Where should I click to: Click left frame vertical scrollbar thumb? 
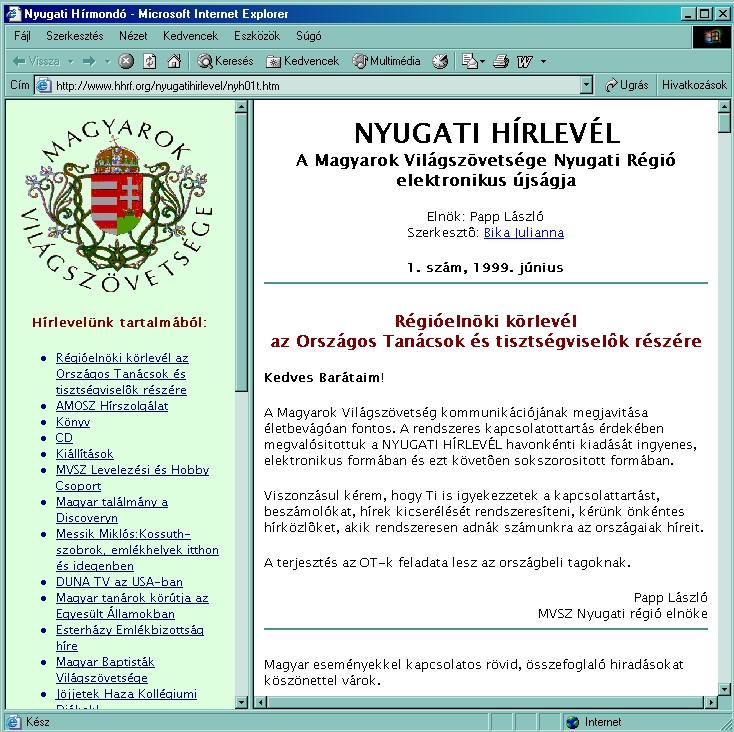click(241, 252)
